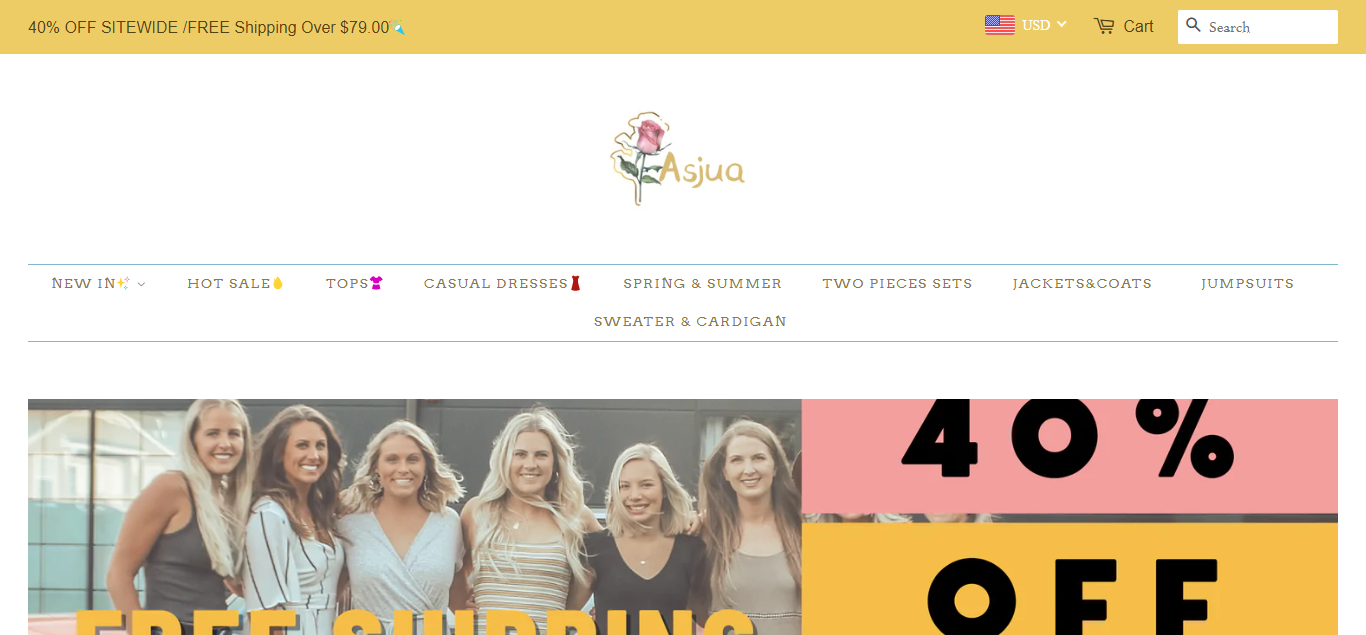The height and width of the screenshot is (635, 1366).
Task: Go to Jackets&Coats category
Action: coord(1082,284)
